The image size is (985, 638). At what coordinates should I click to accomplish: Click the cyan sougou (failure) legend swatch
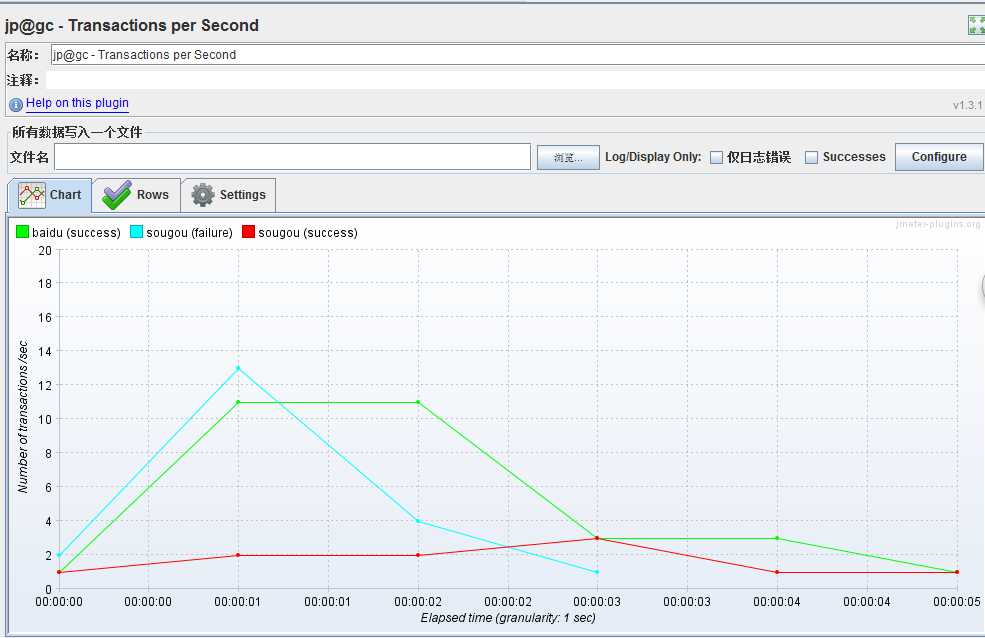tap(136, 232)
